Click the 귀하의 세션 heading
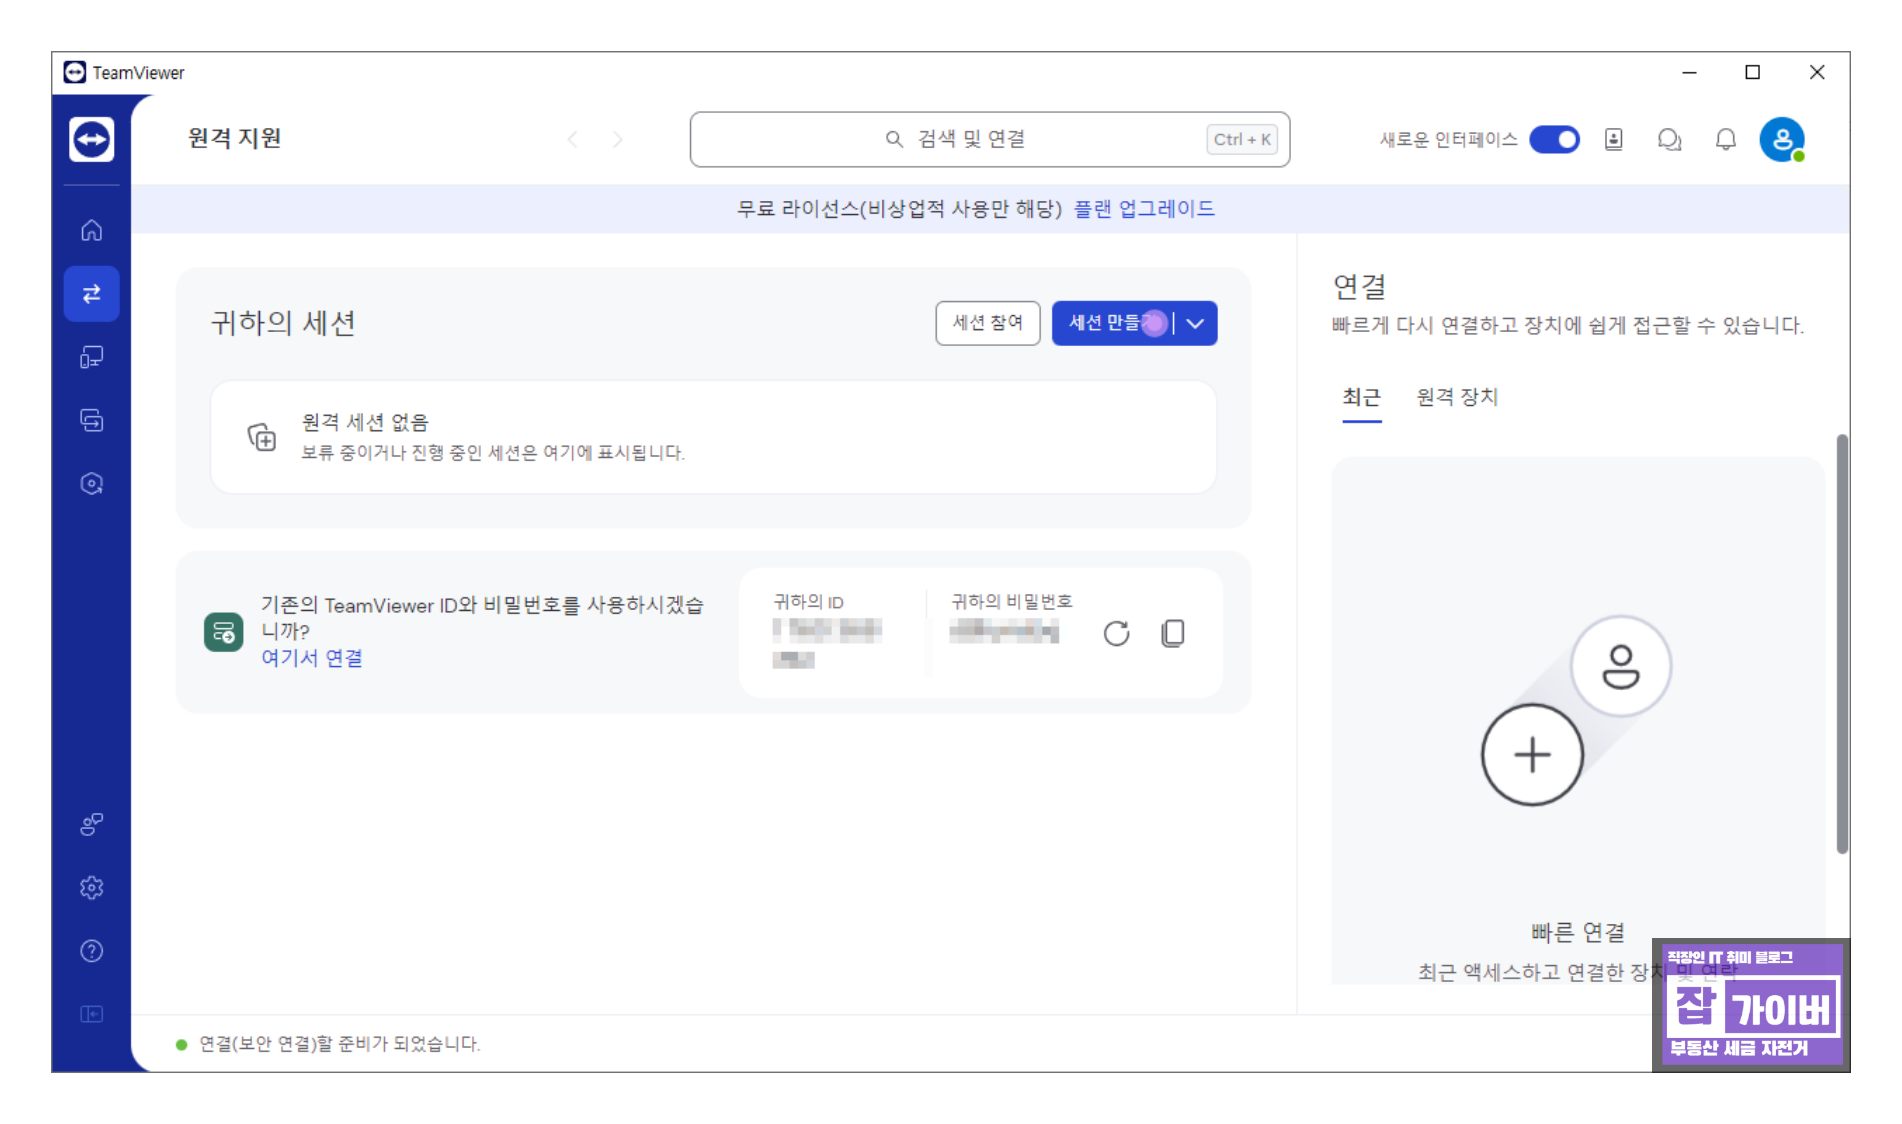Screen dimensions: 1902x1124 [x=283, y=323]
